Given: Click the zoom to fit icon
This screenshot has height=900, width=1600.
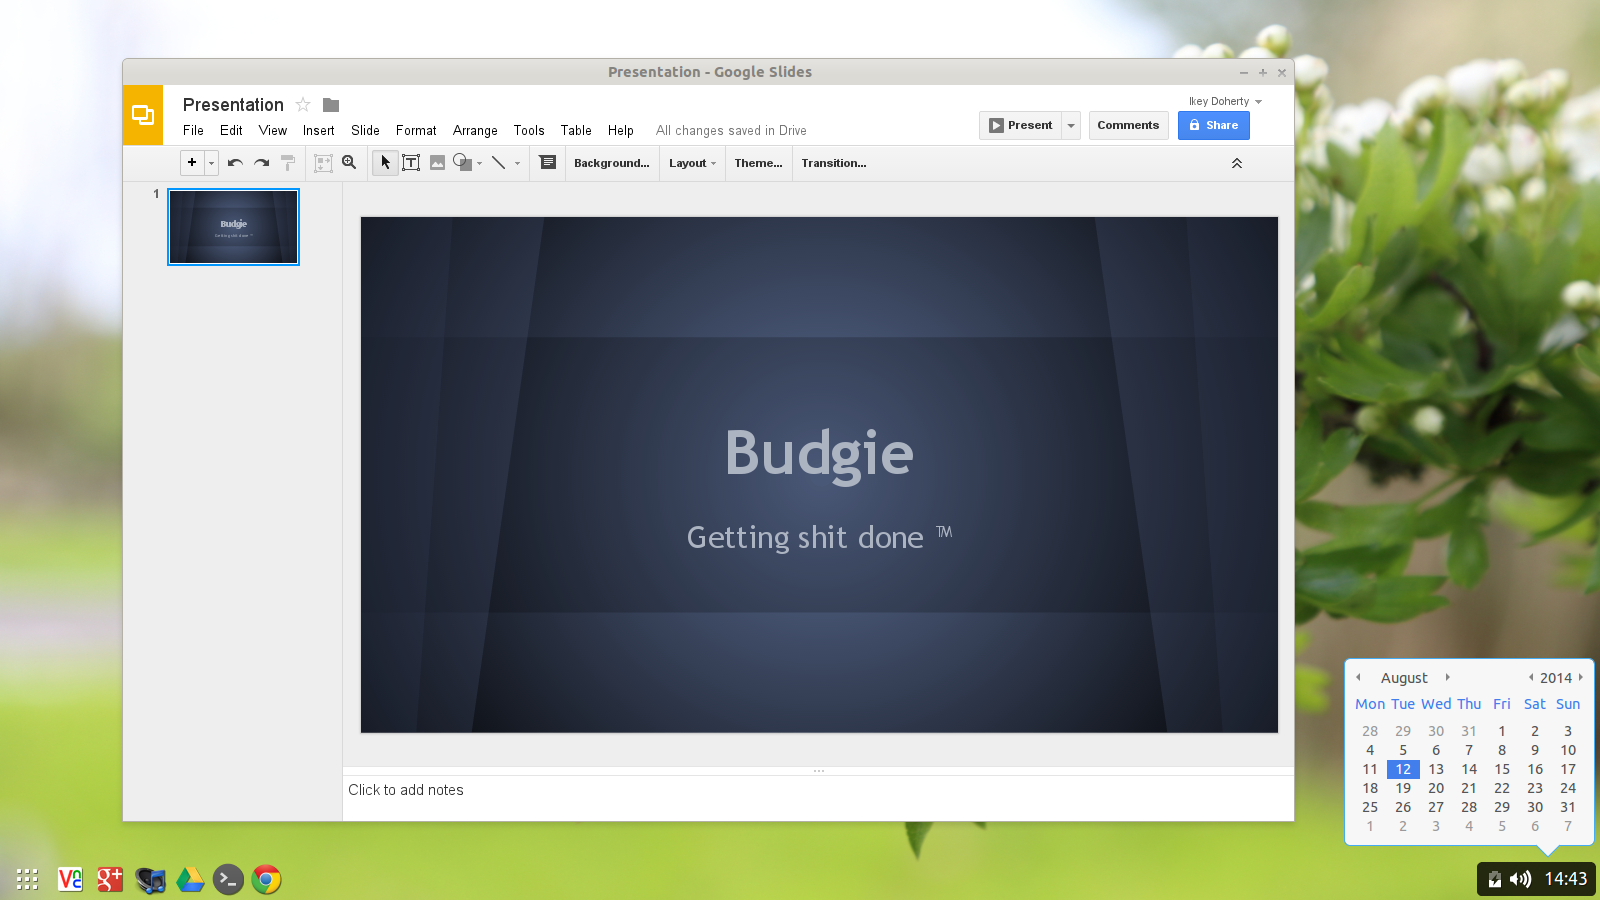Looking at the screenshot, I should [323, 163].
